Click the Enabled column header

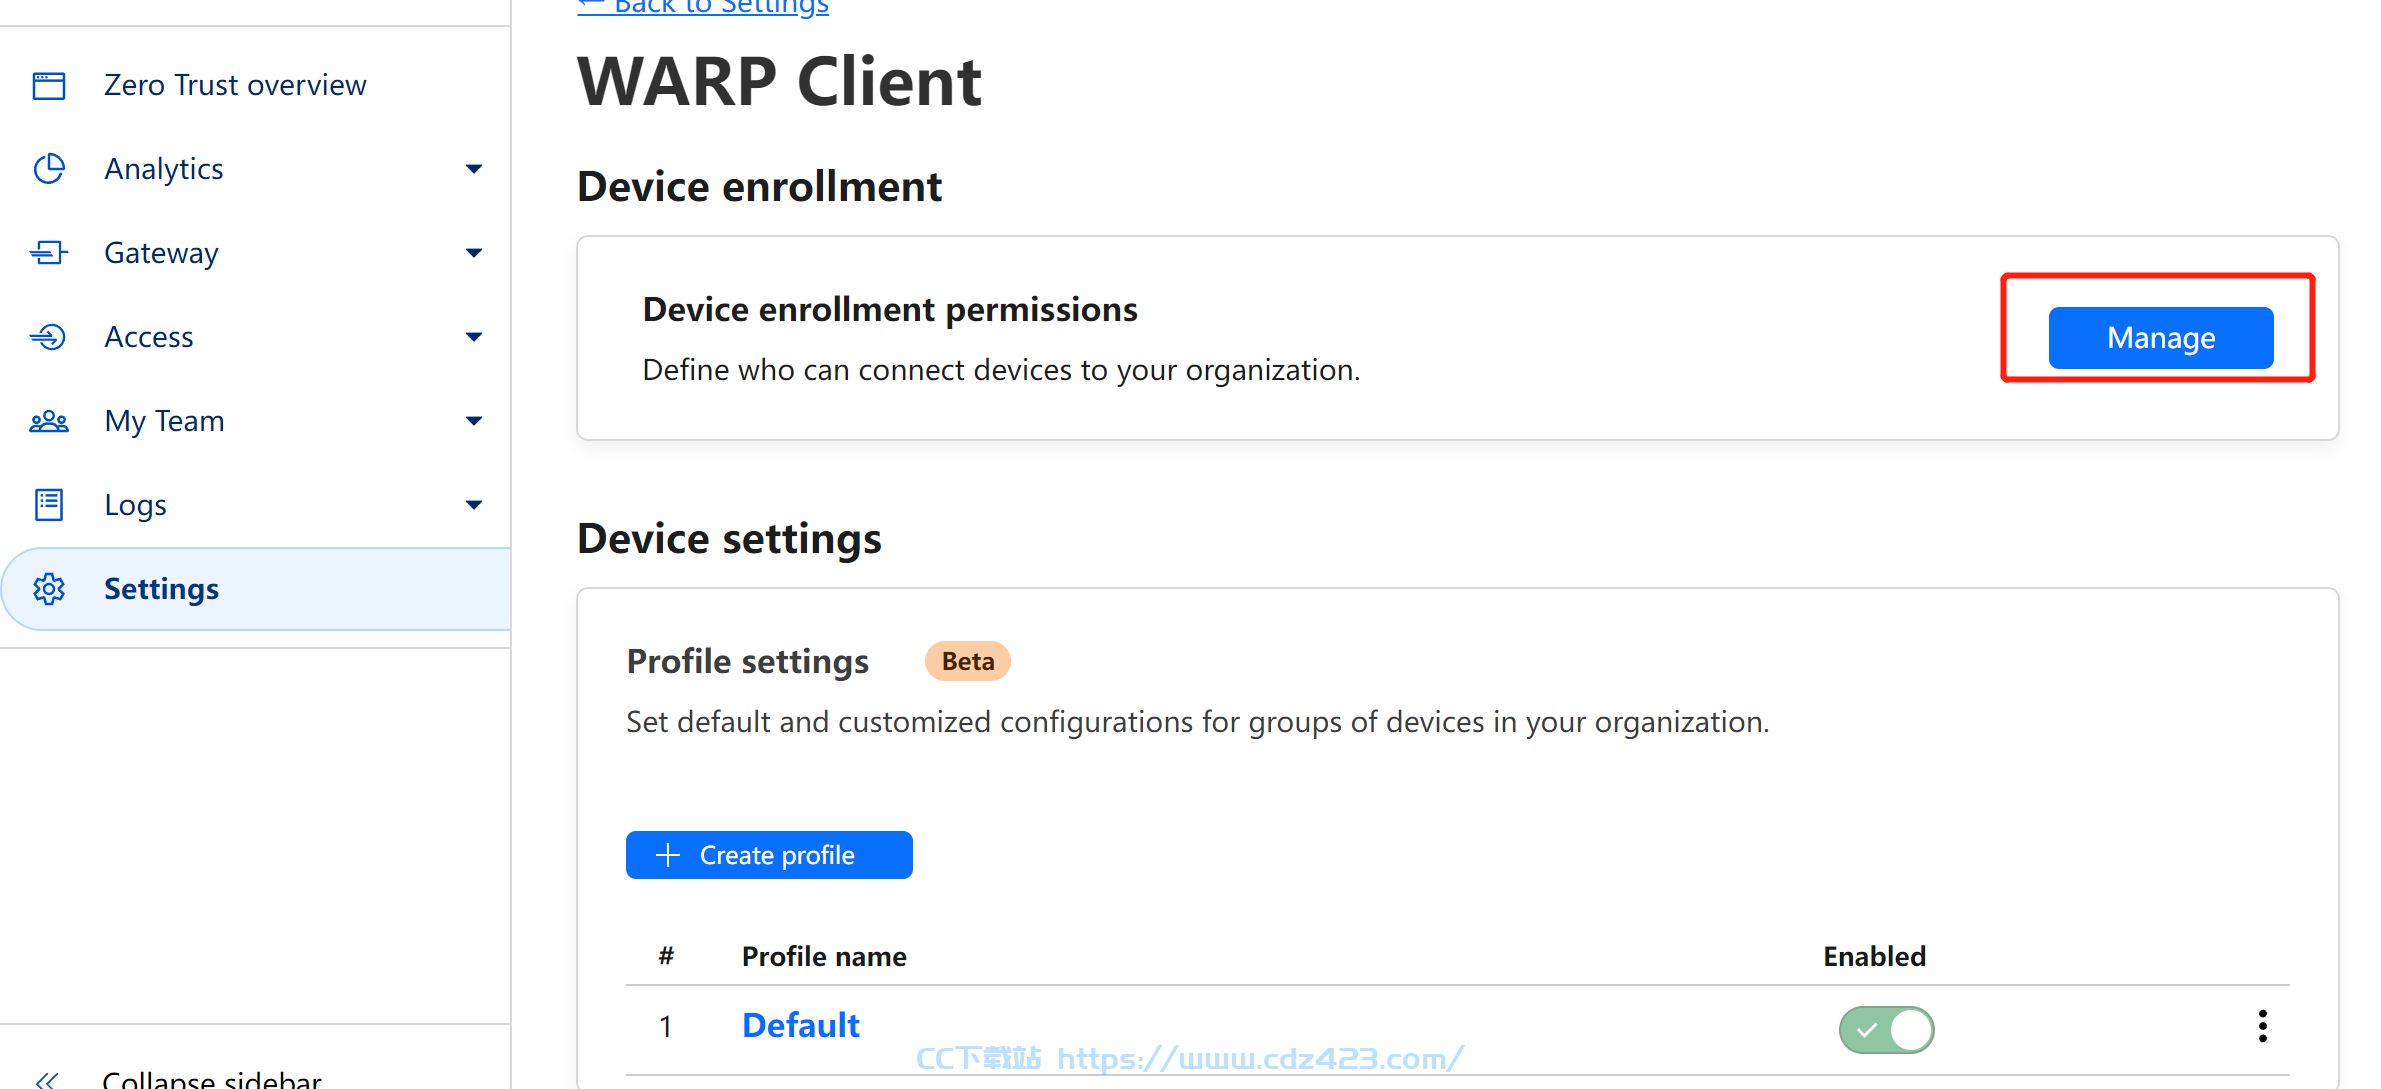[x=1874, y=957]
